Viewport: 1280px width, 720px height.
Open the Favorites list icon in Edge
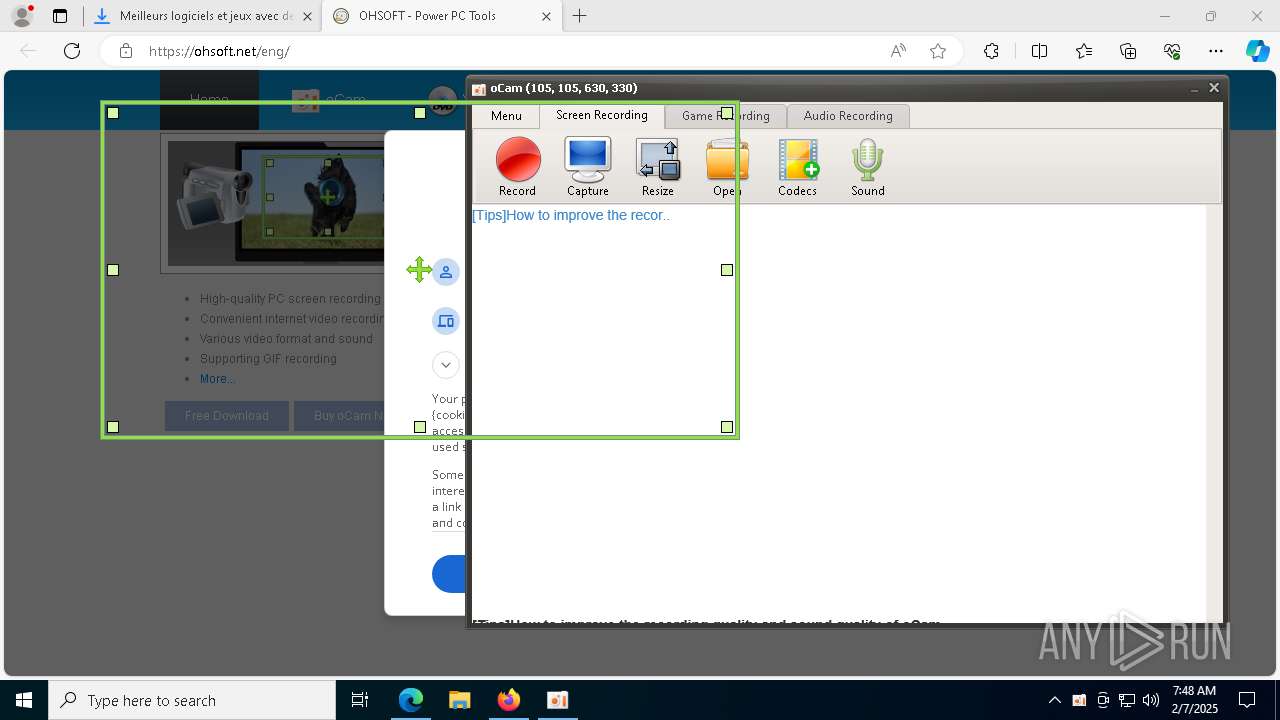1084,51
